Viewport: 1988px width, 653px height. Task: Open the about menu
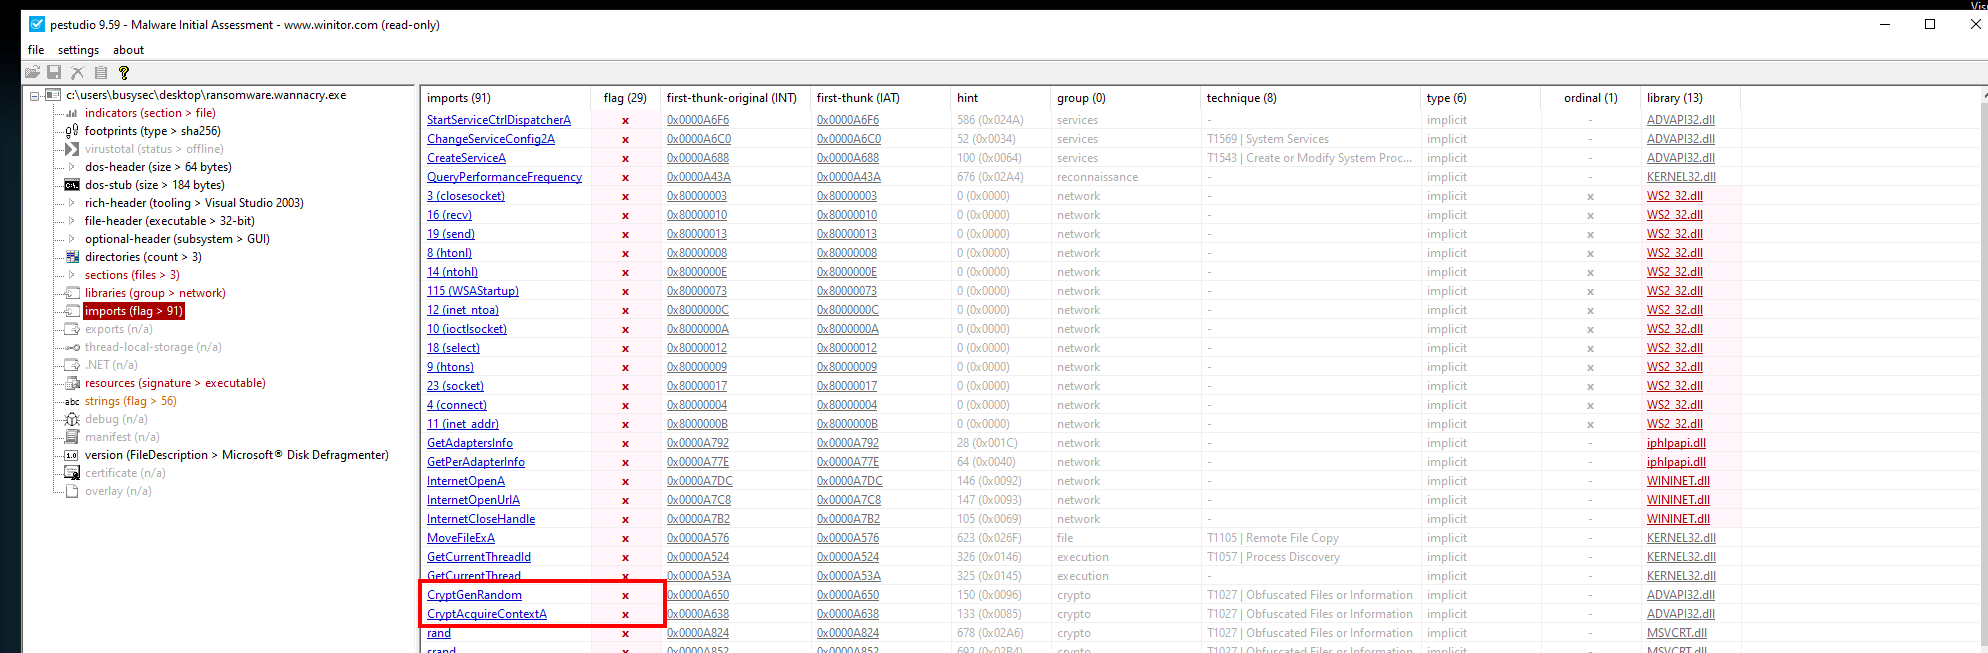pyautogui.click(x=128, y=50)
